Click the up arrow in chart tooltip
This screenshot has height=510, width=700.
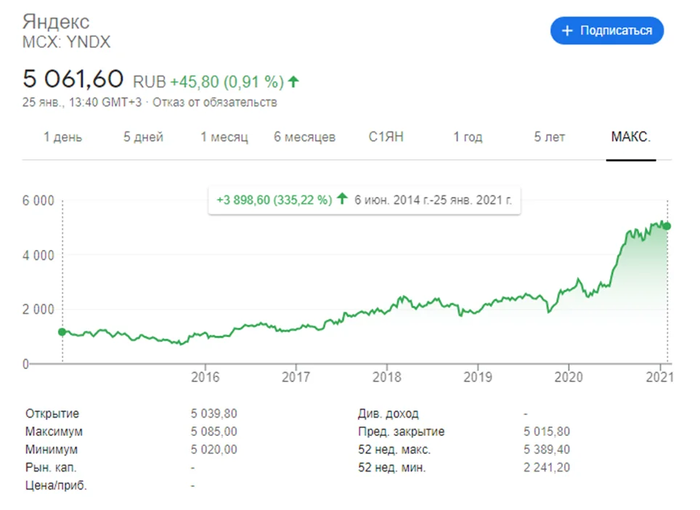pyautogui.click(x=343, y=200)
